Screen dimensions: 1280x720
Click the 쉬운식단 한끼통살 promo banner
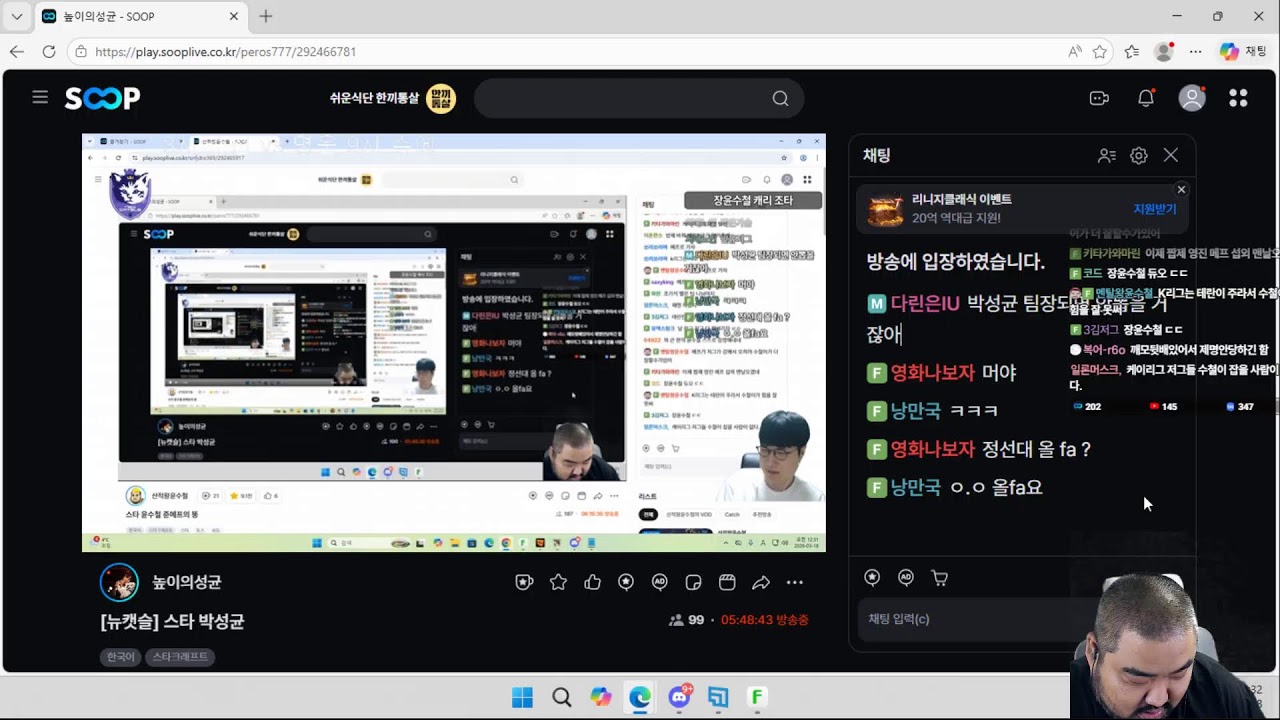coord(393,98)
